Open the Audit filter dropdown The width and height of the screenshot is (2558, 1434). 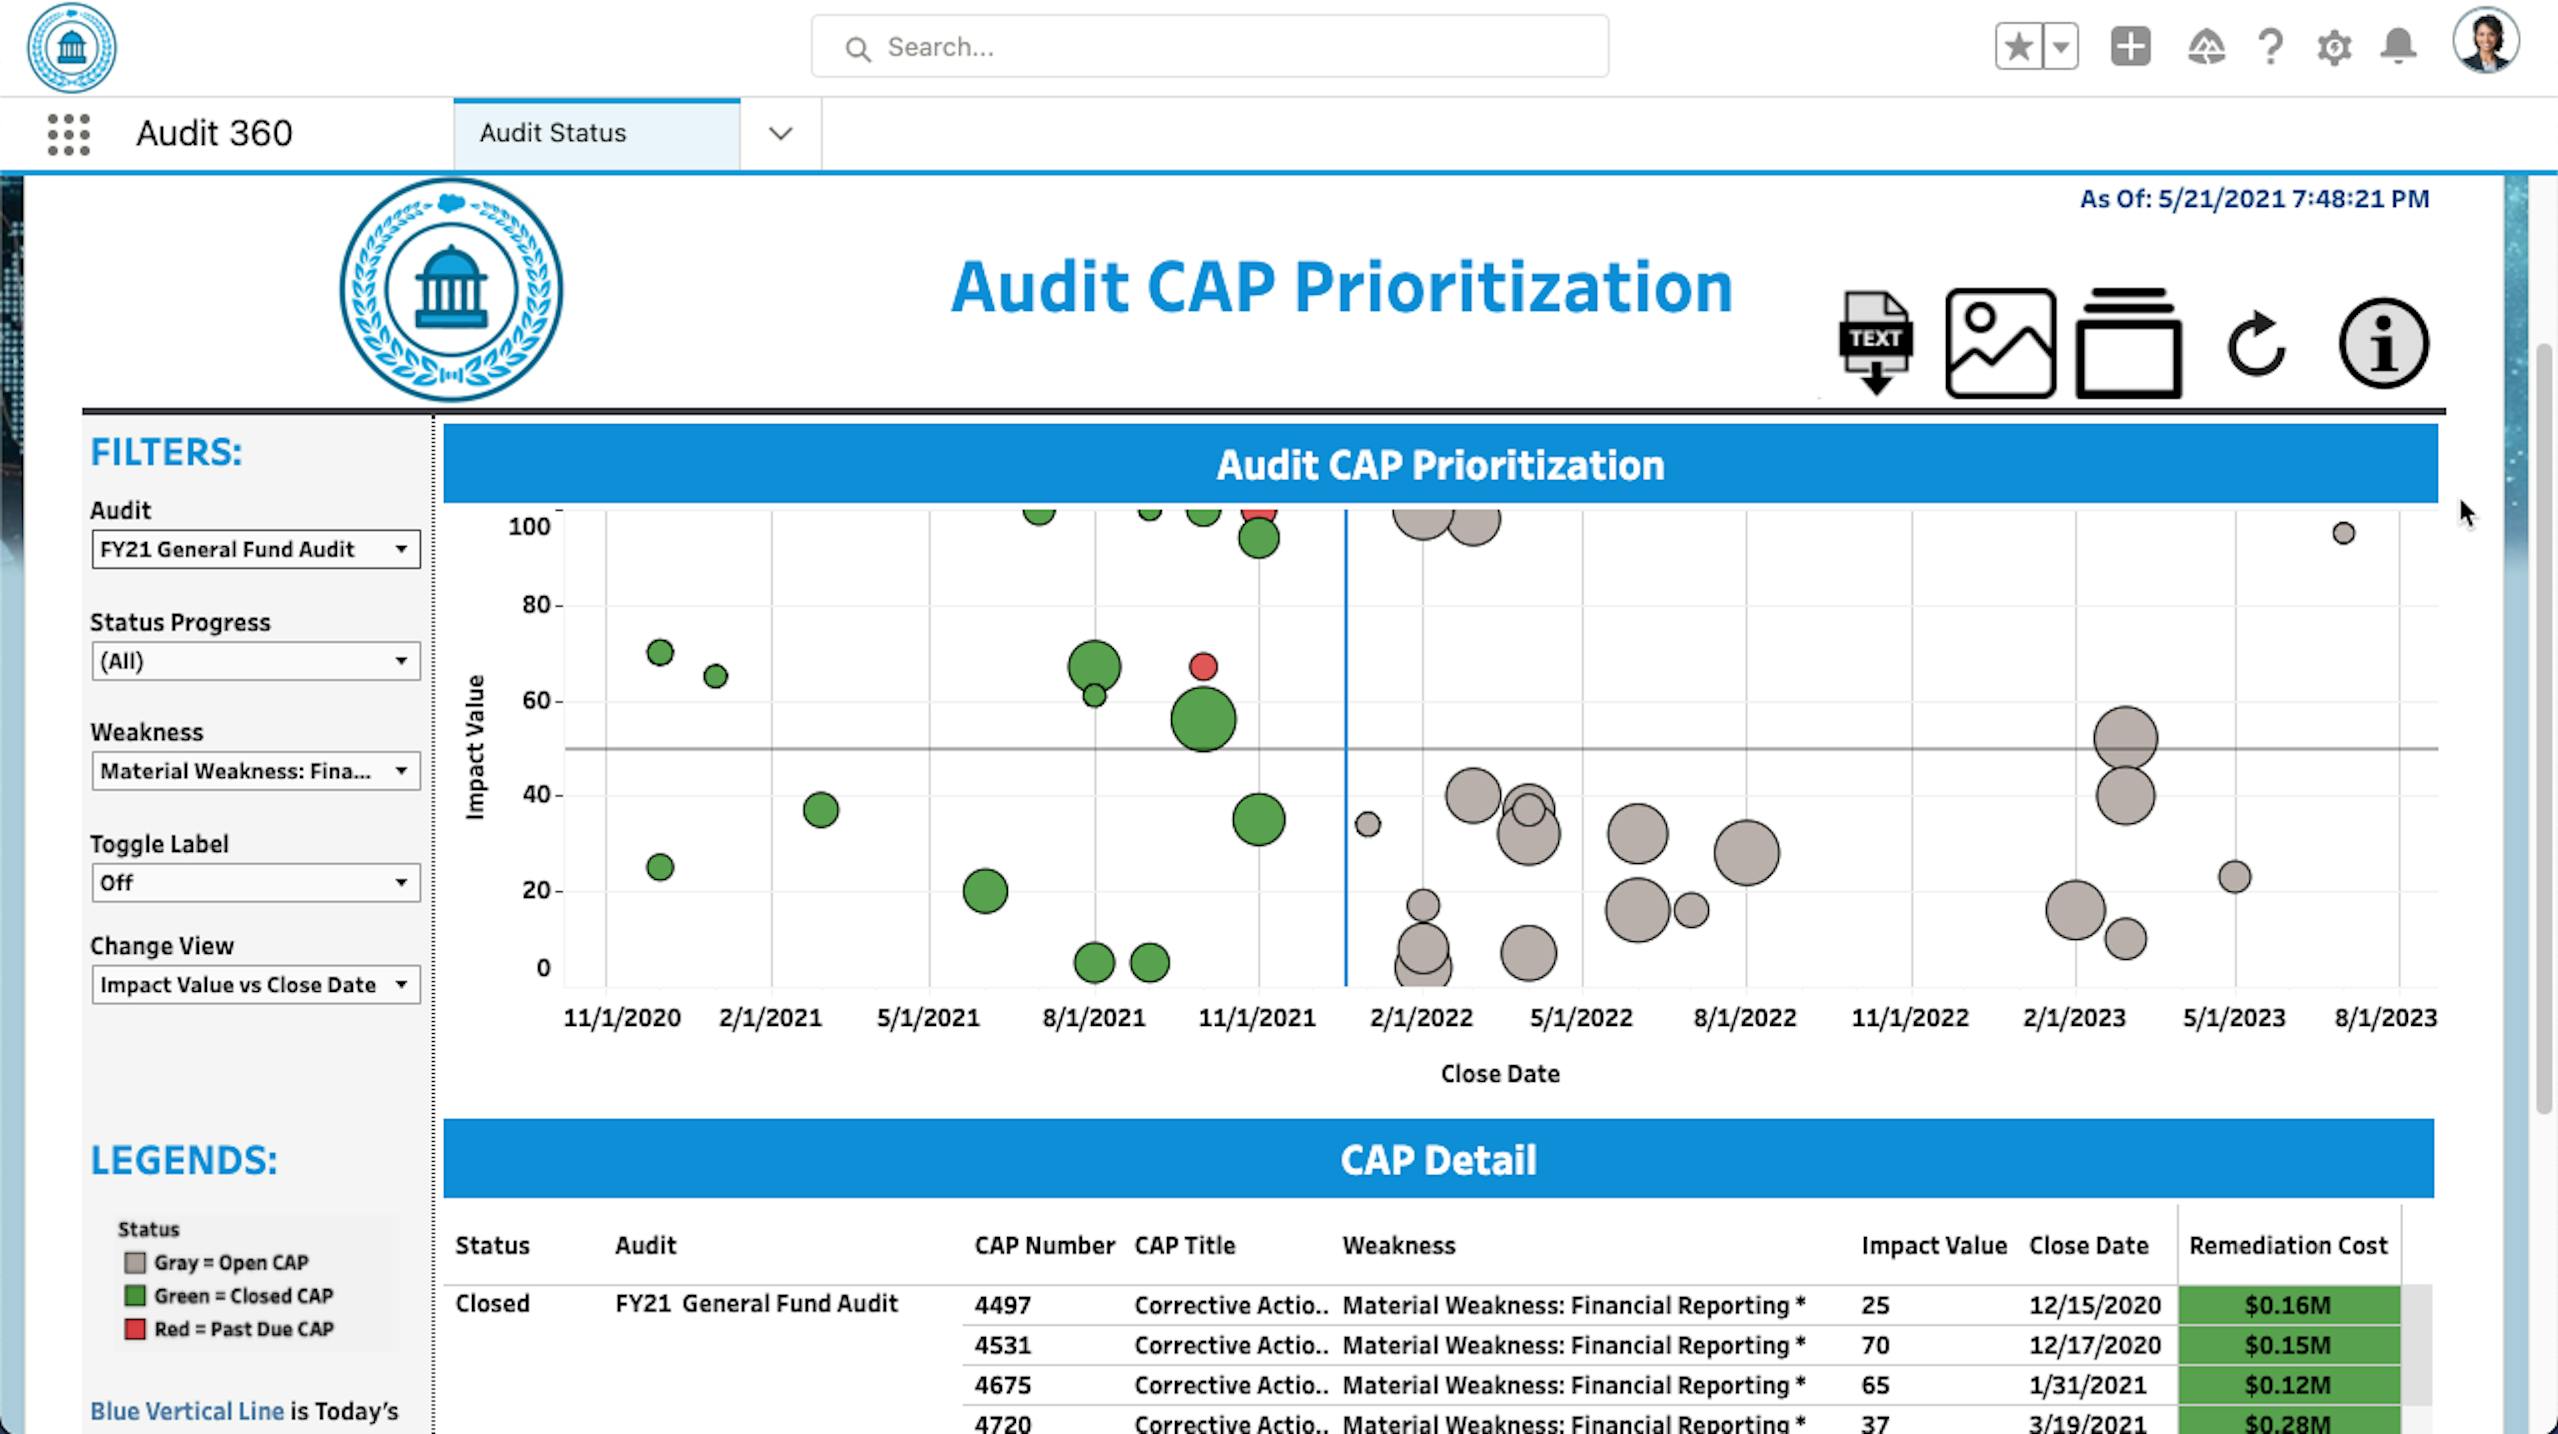255,549
